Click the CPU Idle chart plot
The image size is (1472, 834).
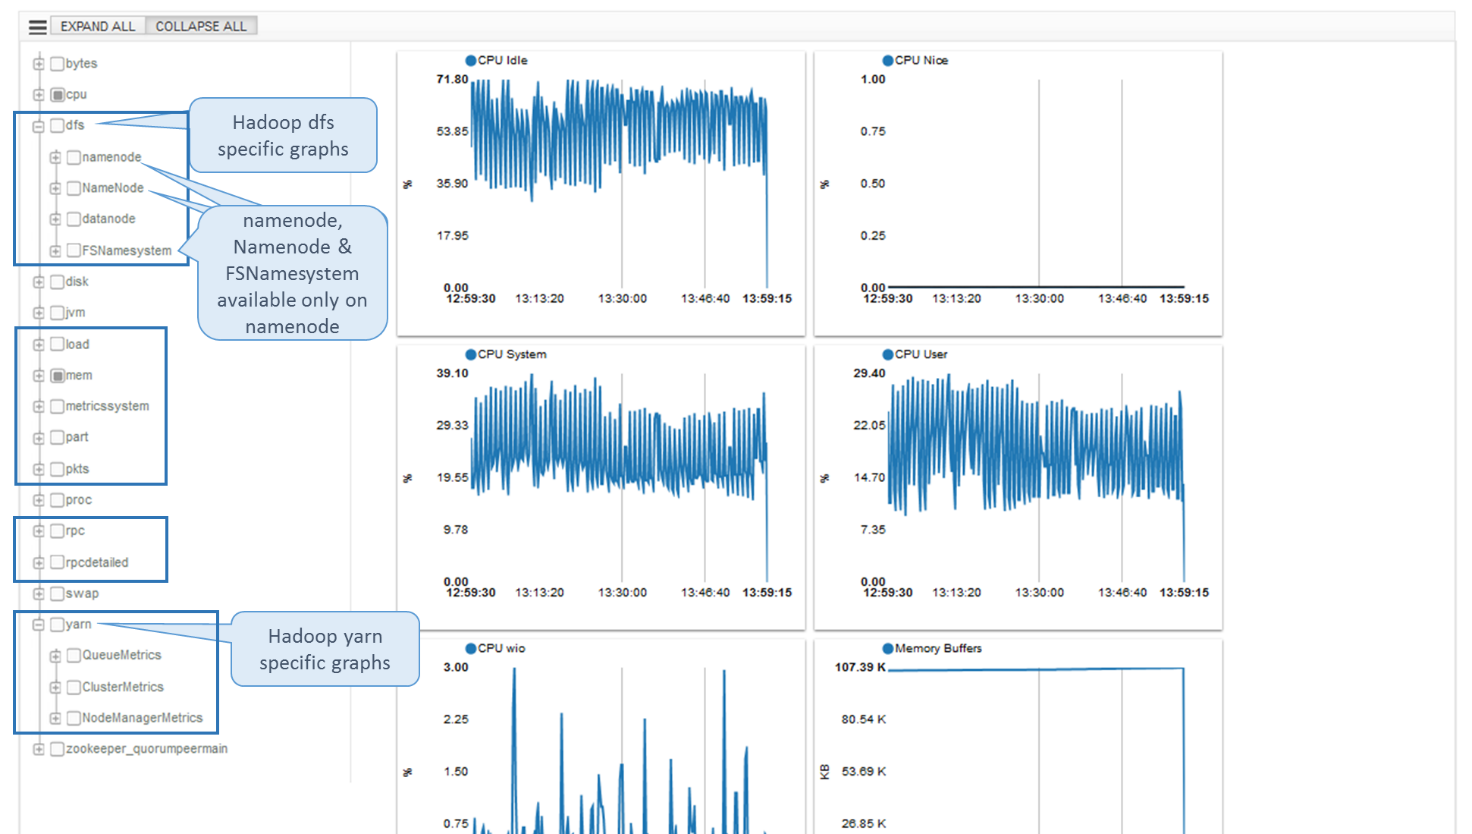point(619,184)
